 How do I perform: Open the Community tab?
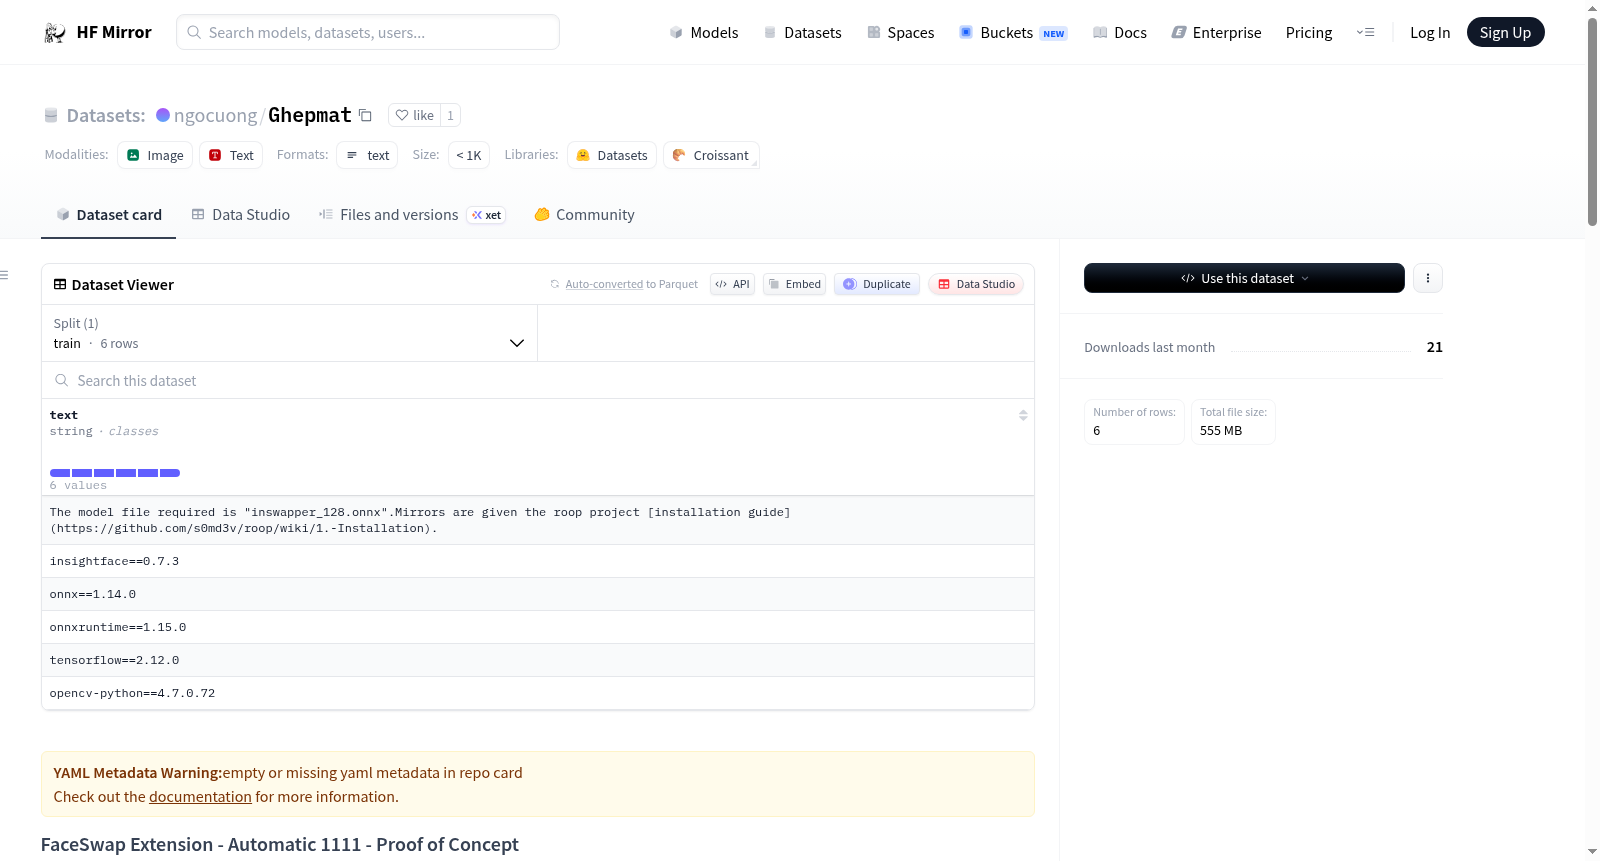pyautogui.click(x=585, y=215)
